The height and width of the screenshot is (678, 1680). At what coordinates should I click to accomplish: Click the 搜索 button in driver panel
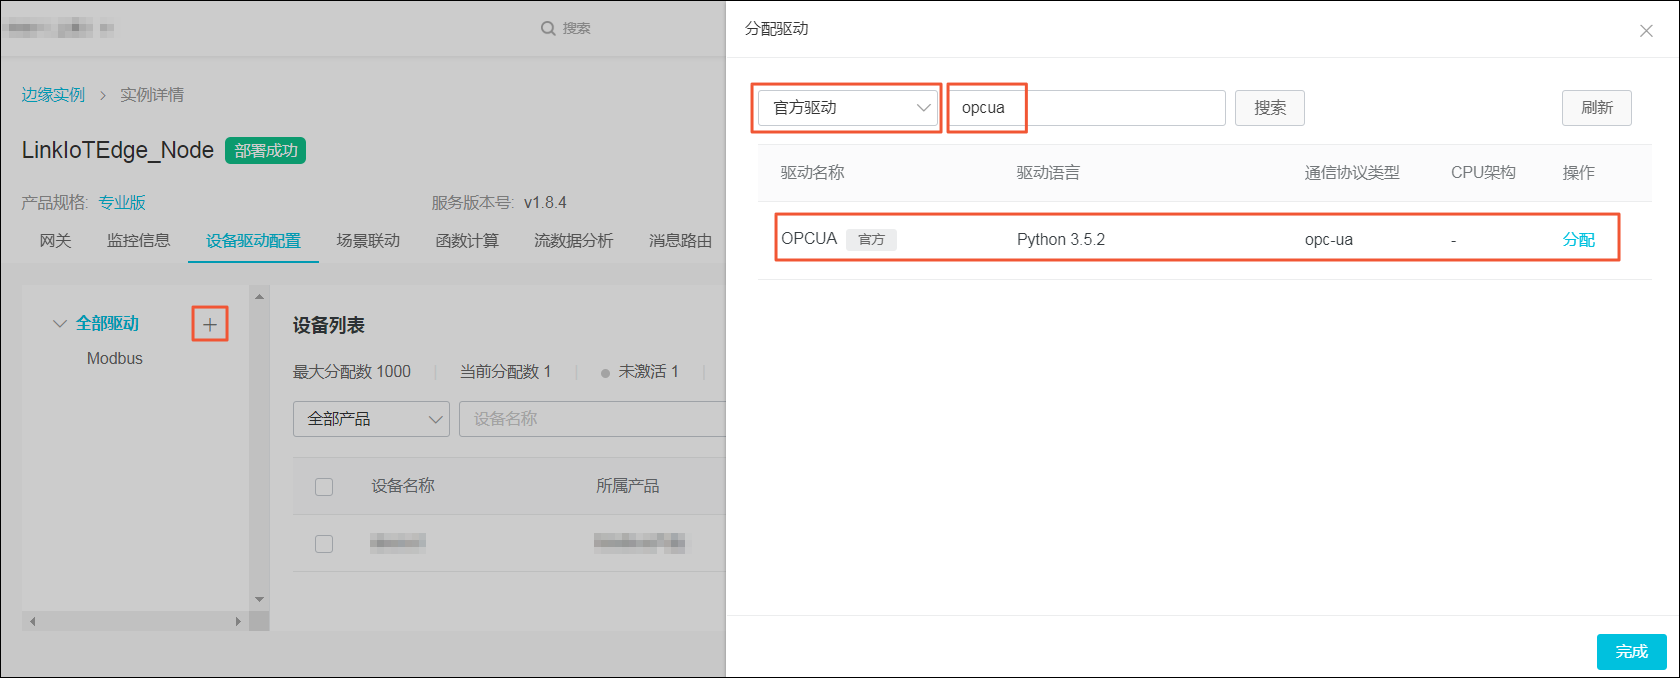coord(1270,108)
